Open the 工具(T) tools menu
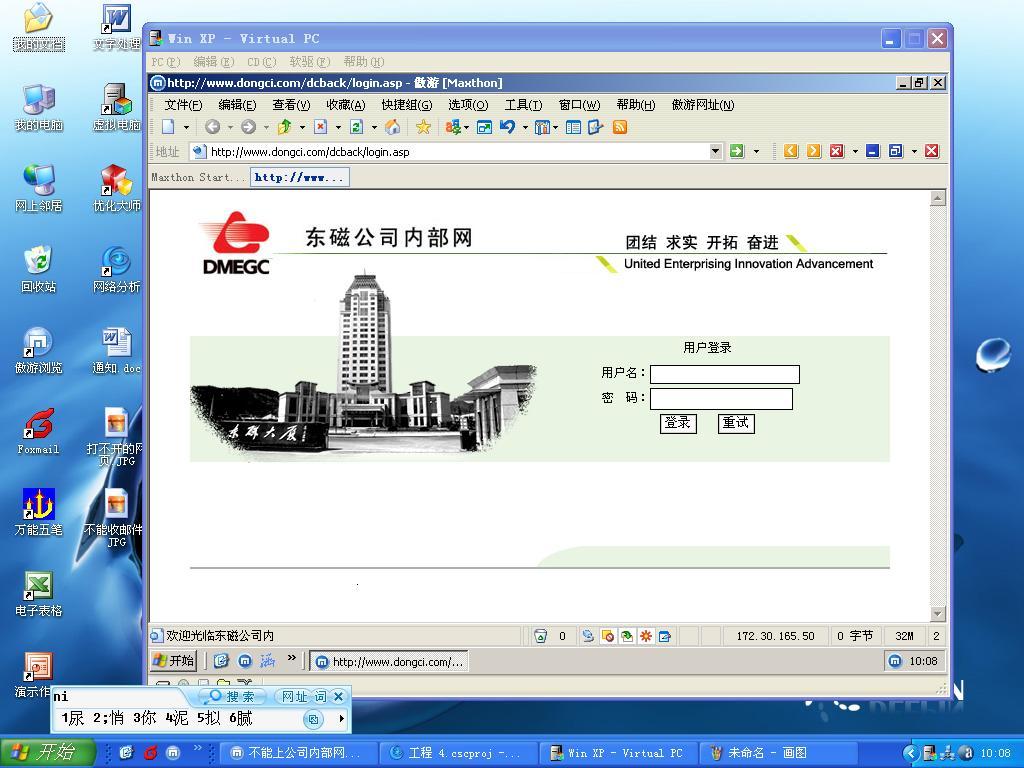The height and width of the screenshot is (768, 1024). click(523, 104)
